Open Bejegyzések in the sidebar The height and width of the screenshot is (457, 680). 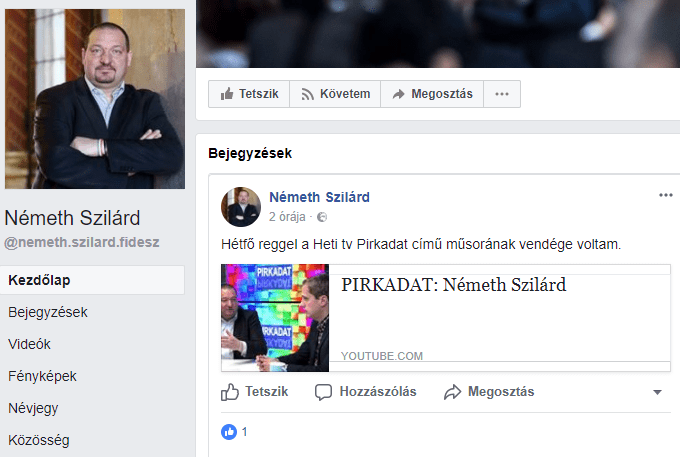click(x=48, y=312)
